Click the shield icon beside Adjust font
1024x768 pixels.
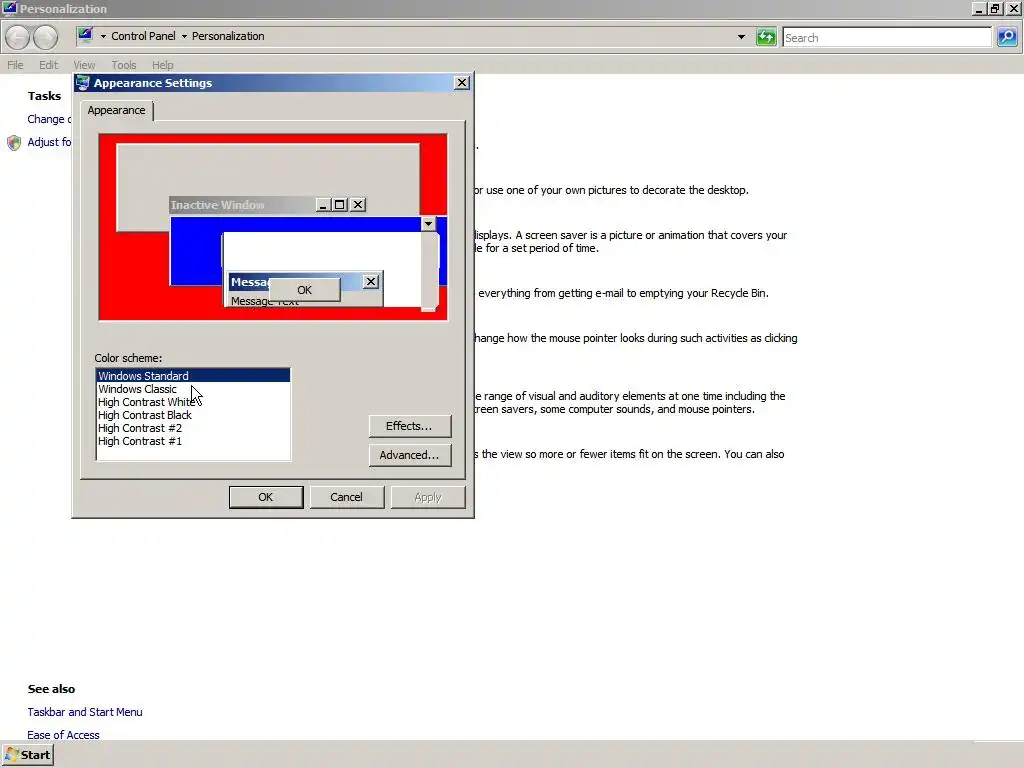click(14, 142)
